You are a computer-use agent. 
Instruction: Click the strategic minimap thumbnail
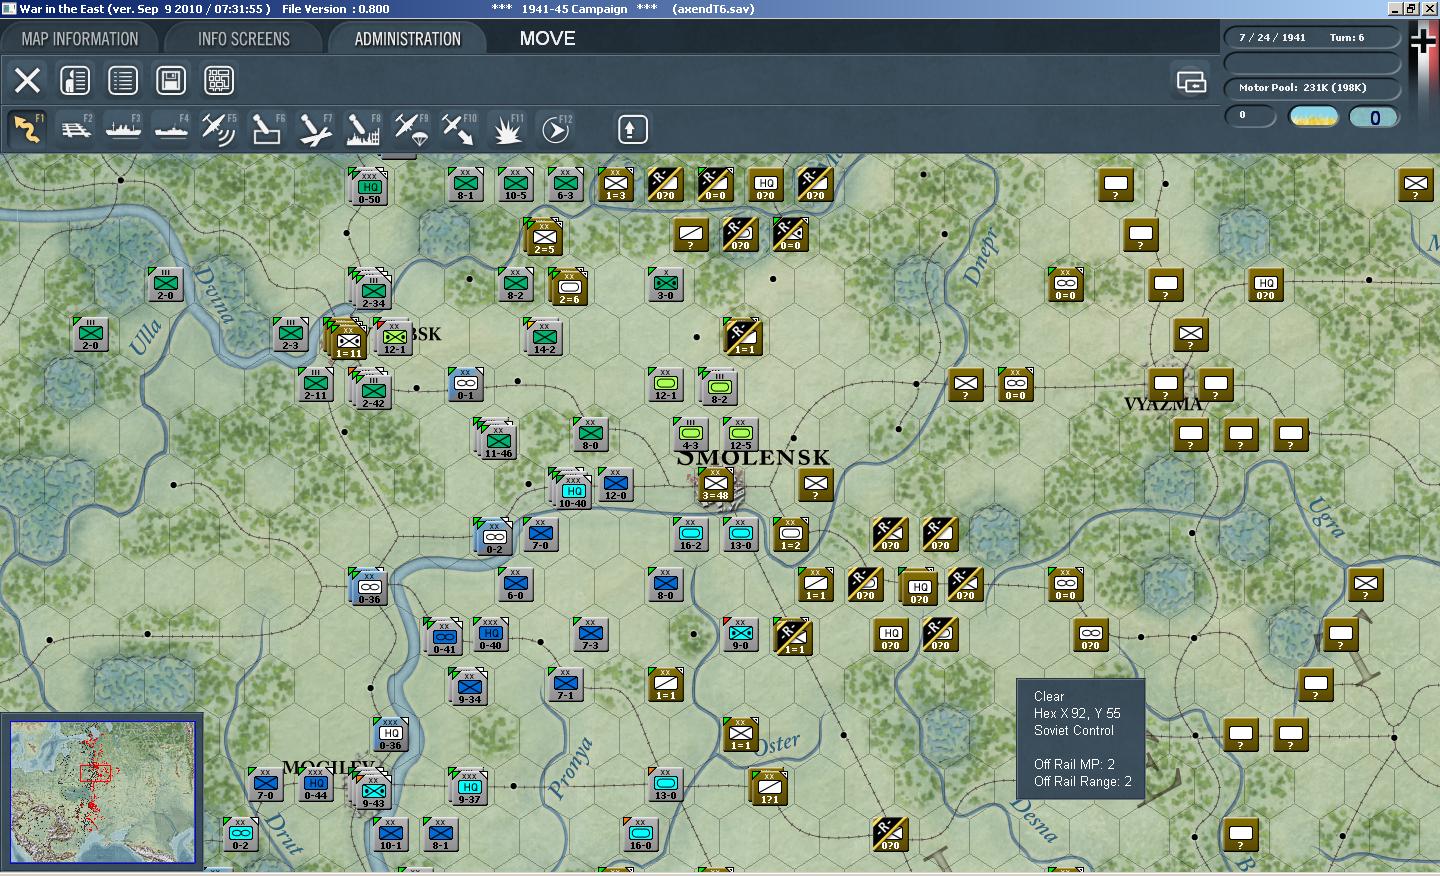coord(102,791)
